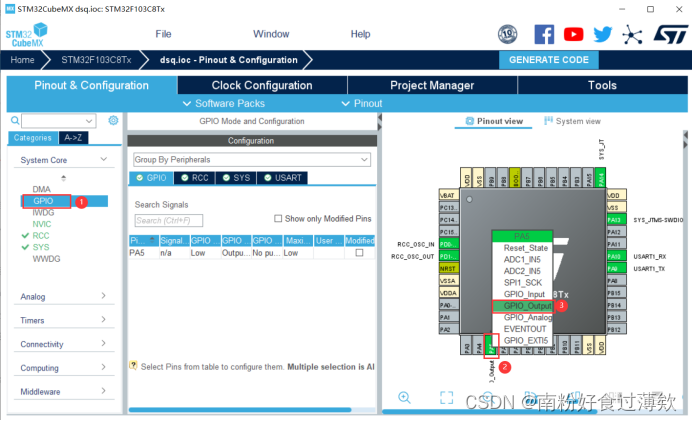Select the GPIO peripheral tab
This screenshot has width=692, height=421.
151,178
